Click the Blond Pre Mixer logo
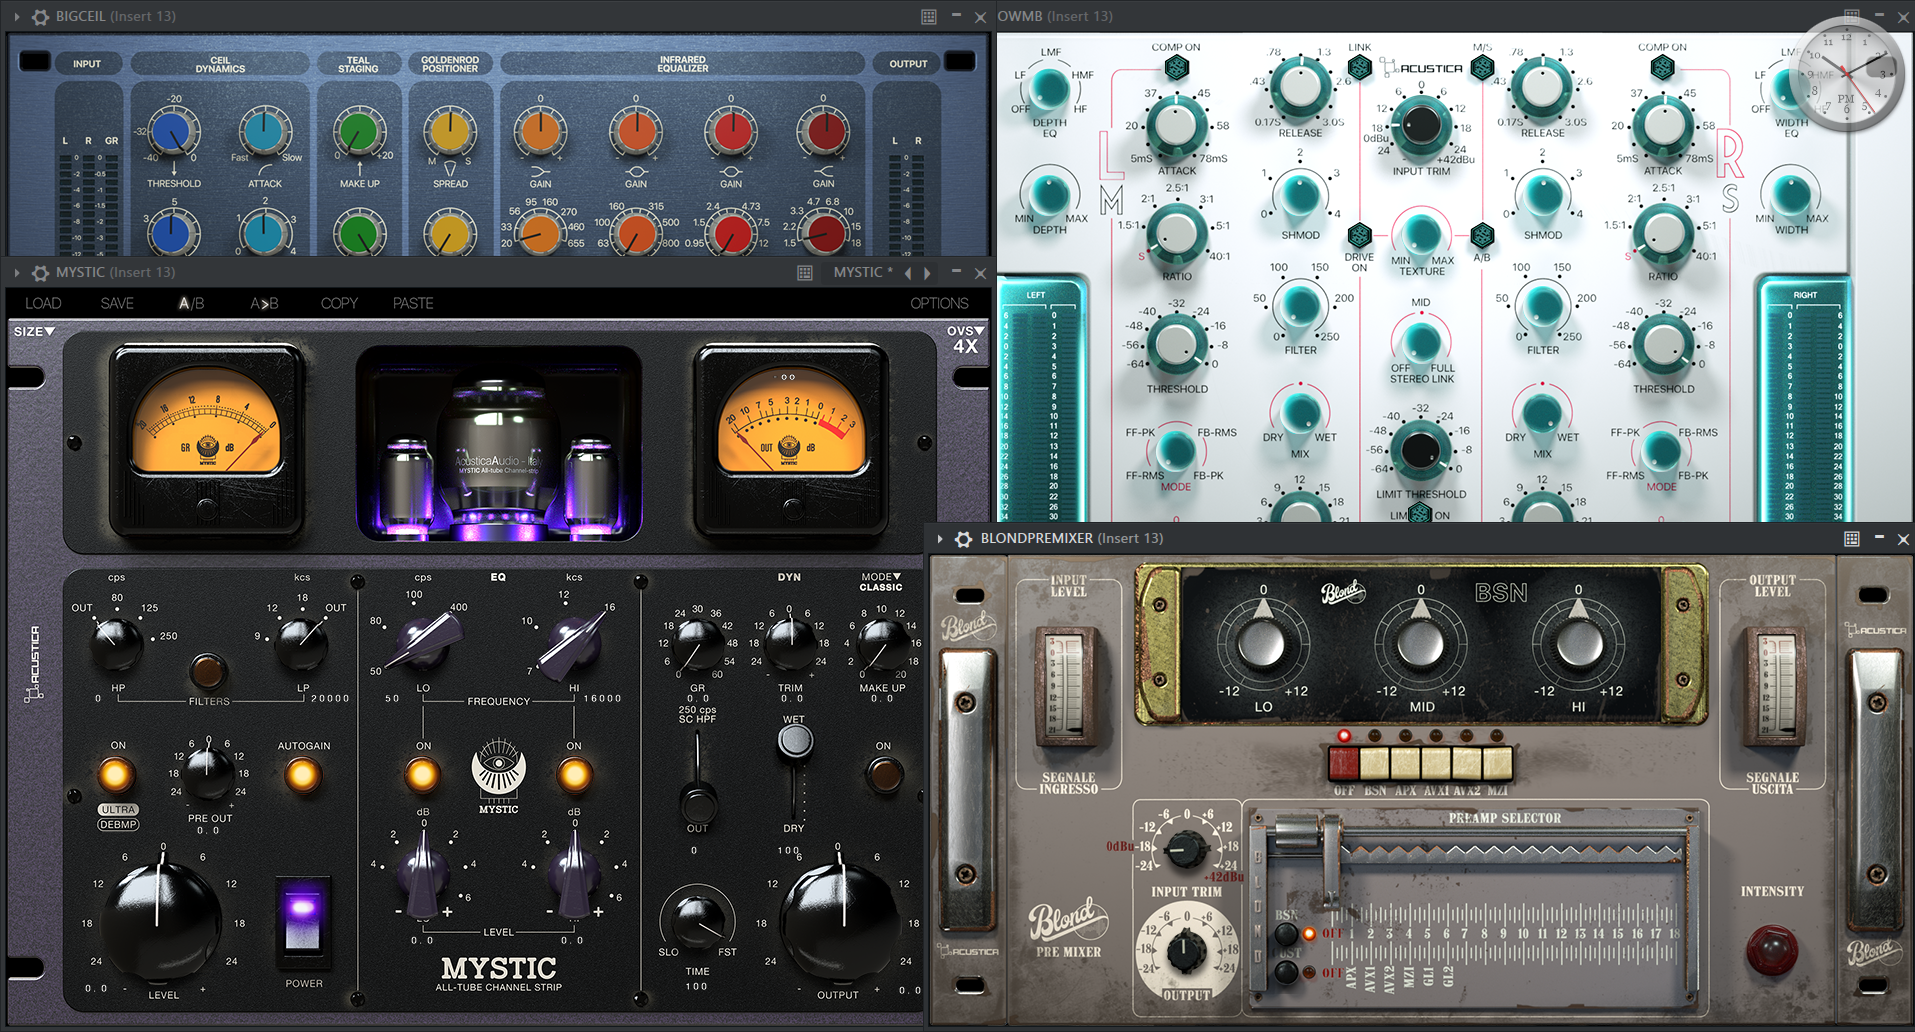Viewport: 1915px width, 1032px height. pyautogui.click(x=1068, y=929)
